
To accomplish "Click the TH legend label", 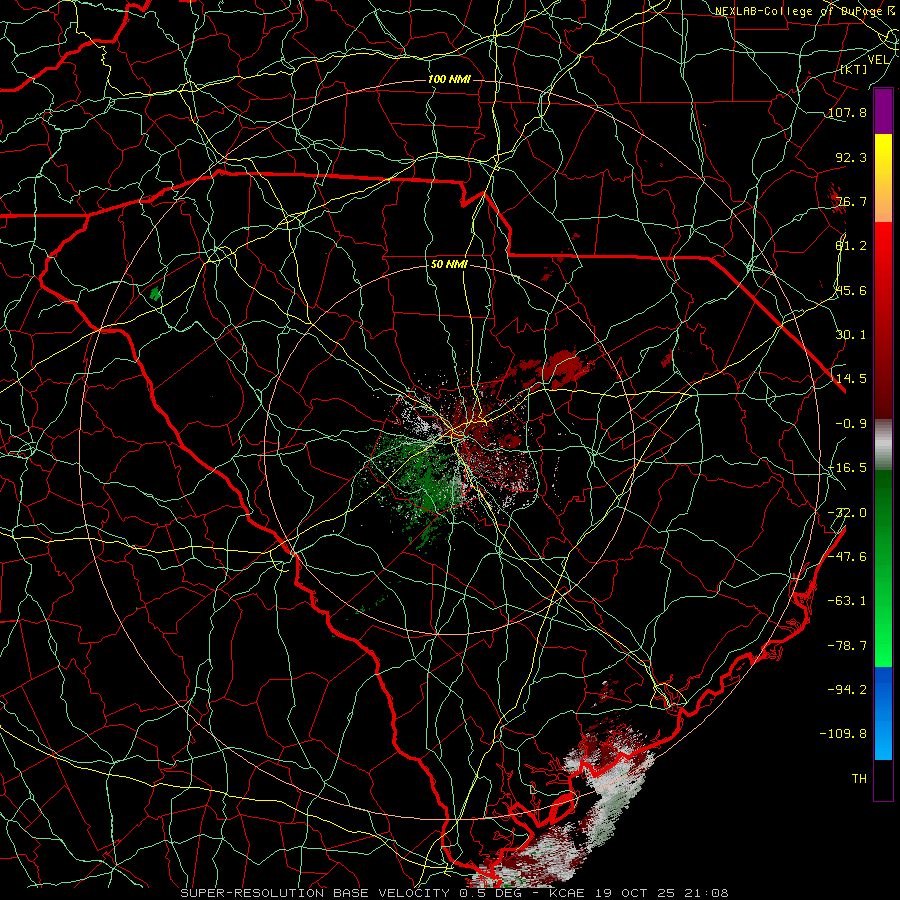I will [859, 778].
